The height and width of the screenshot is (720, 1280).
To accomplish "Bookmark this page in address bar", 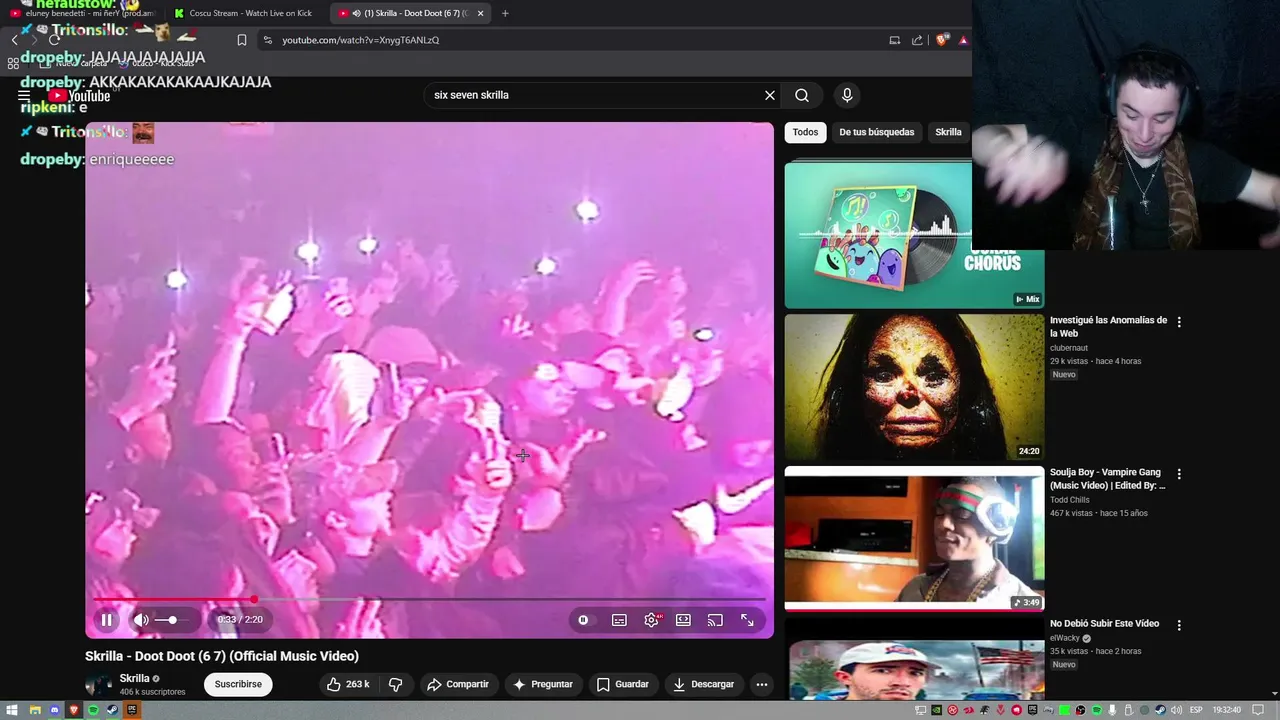I will pos(242,40).
